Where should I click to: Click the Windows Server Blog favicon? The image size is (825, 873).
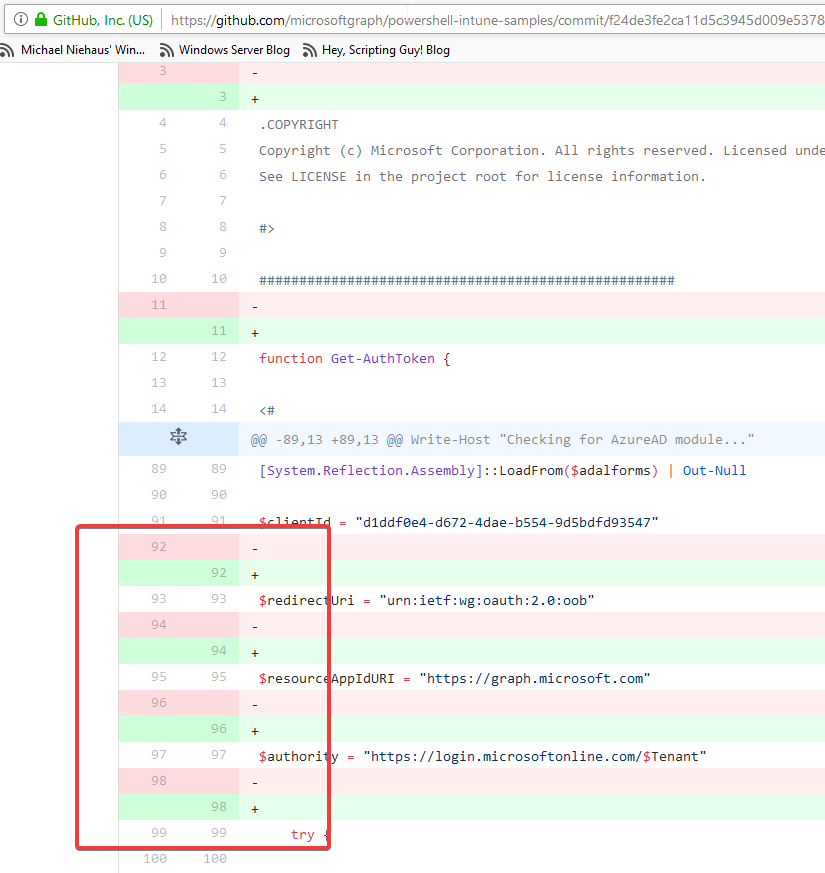166,49
